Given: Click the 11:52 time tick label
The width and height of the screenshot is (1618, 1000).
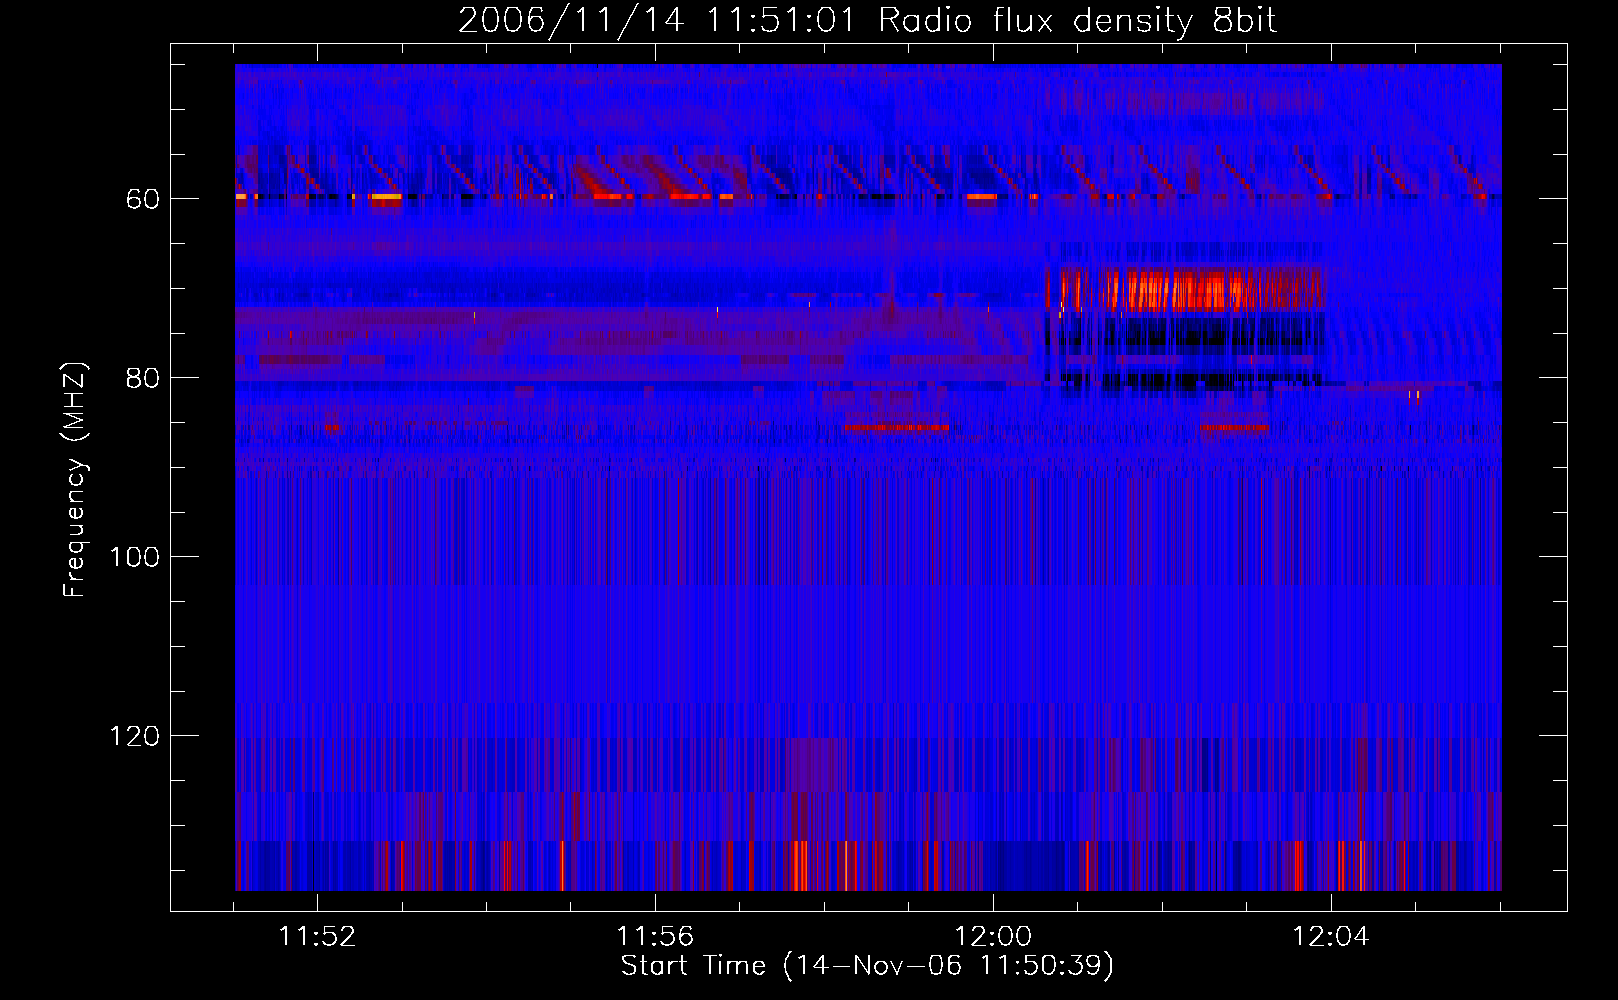Looking at the screenshot, I should (x=317, y=937).
